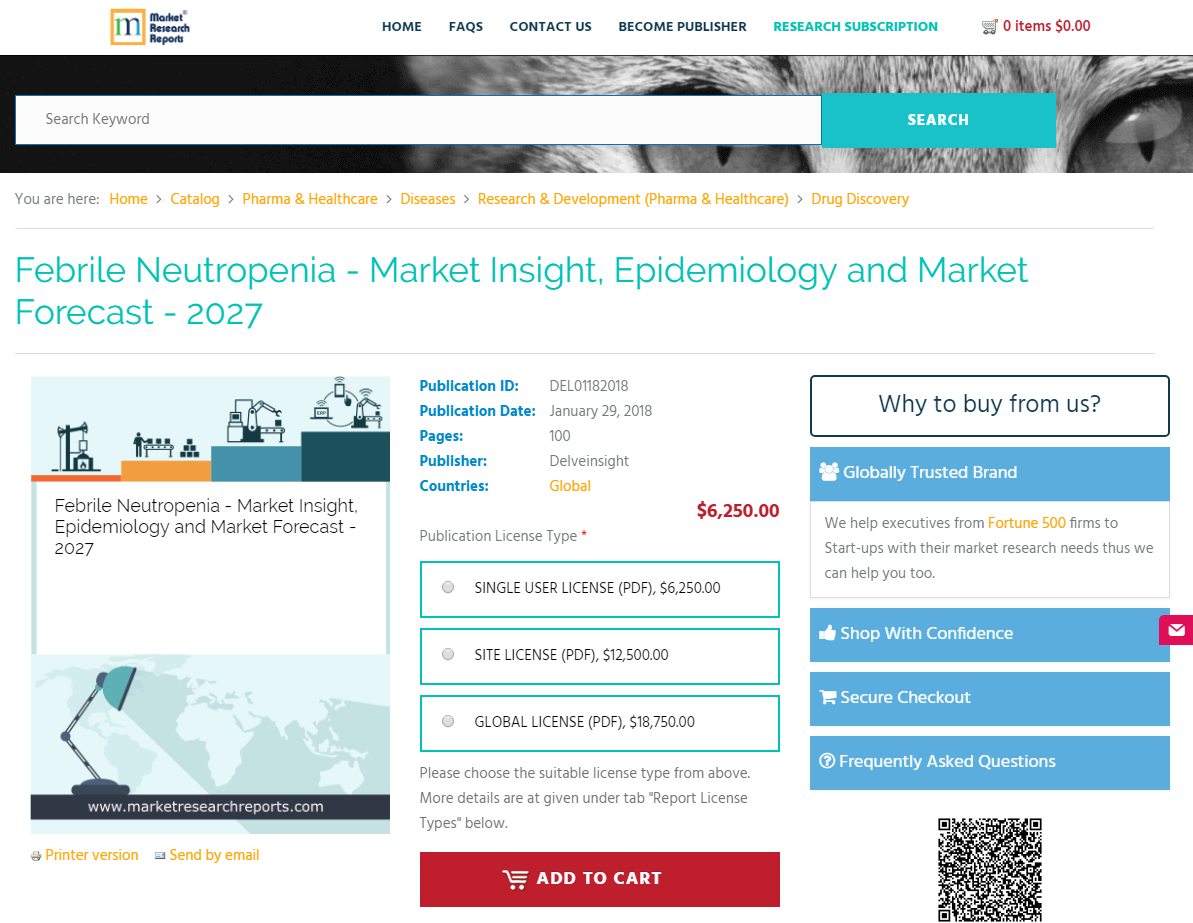Screen dimensions: 1193x923
Task: Click the Globally Trusted Brand people icon
Action: point(829,472)
